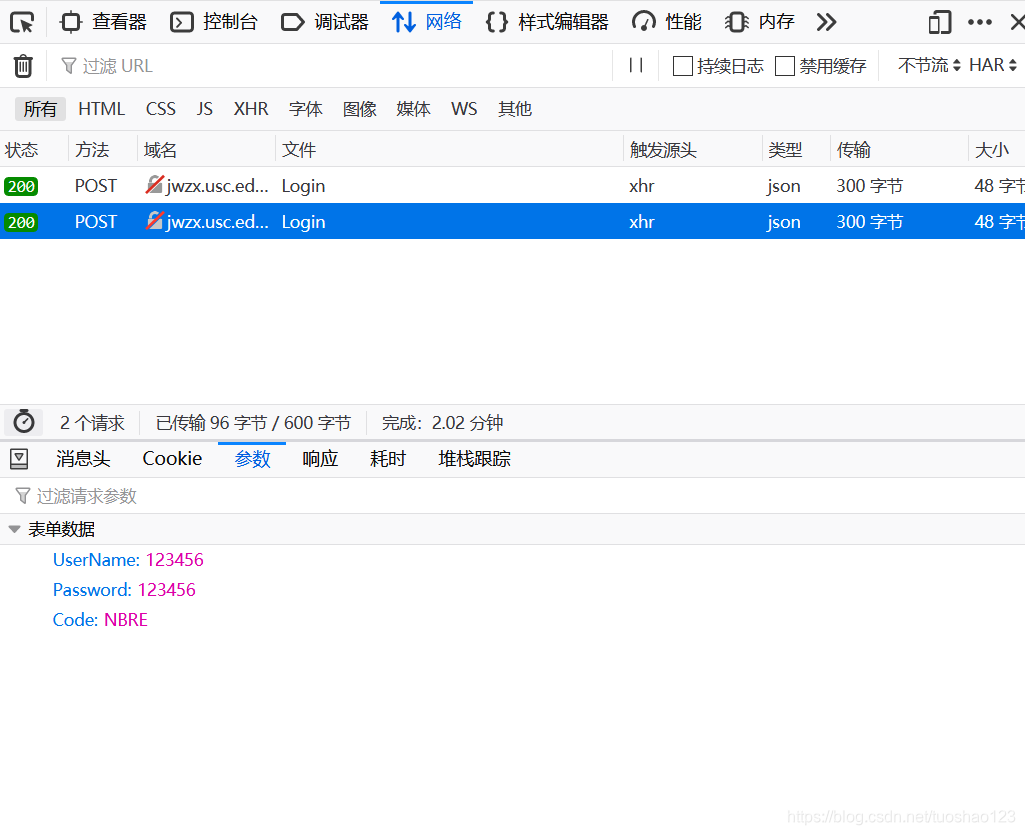1025x835 pixels.
Task: Filter requests by 媒体 media
Action: pos(413,109)
